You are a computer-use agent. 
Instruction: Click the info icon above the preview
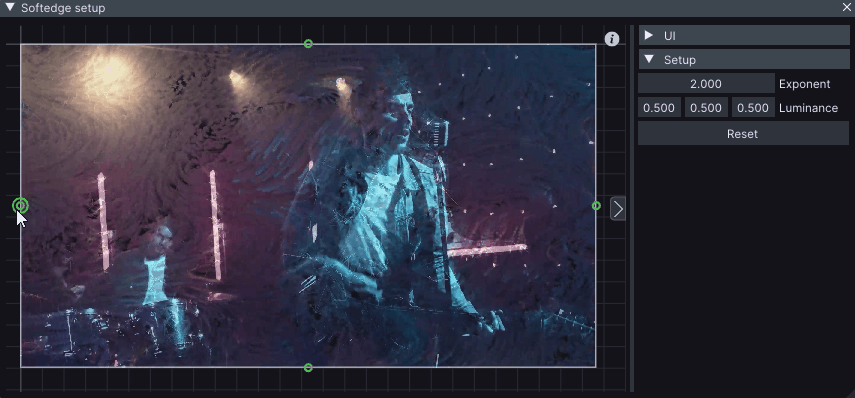612,39
